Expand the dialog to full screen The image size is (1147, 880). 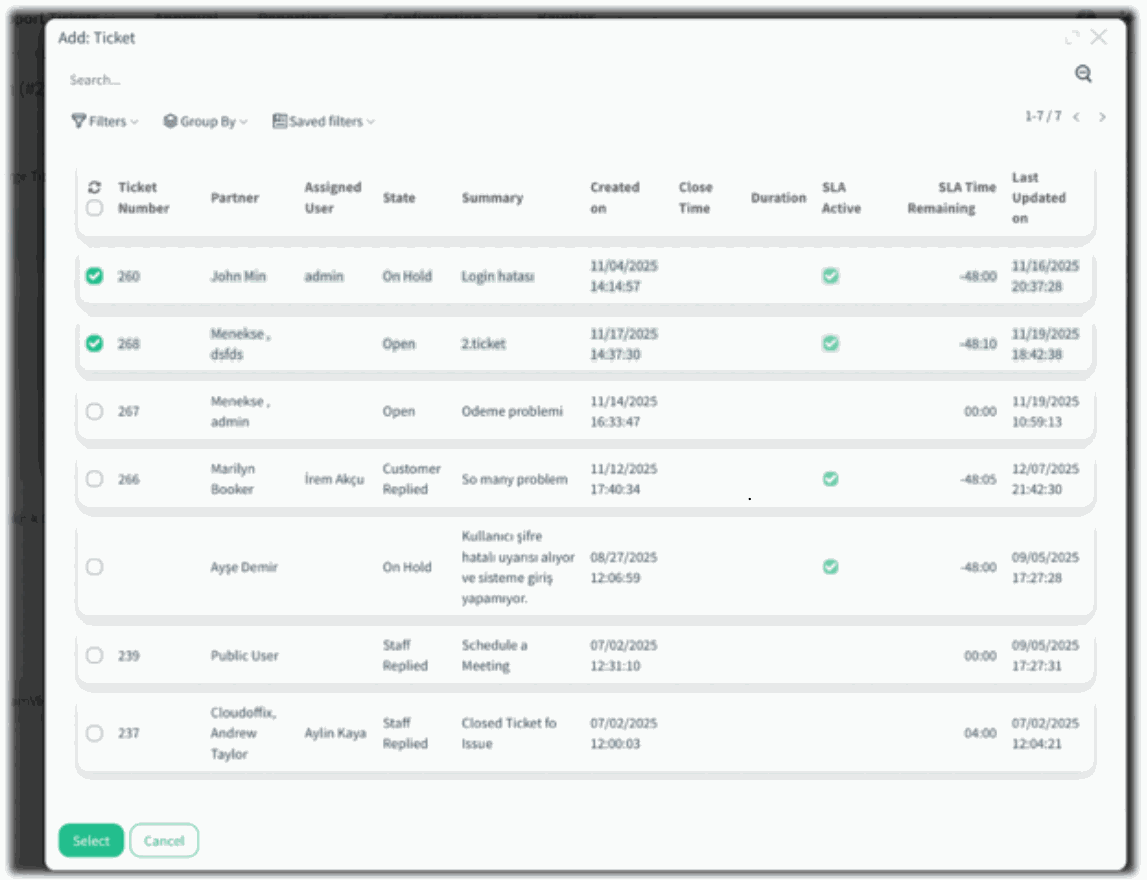click(x=1072, y=38)
